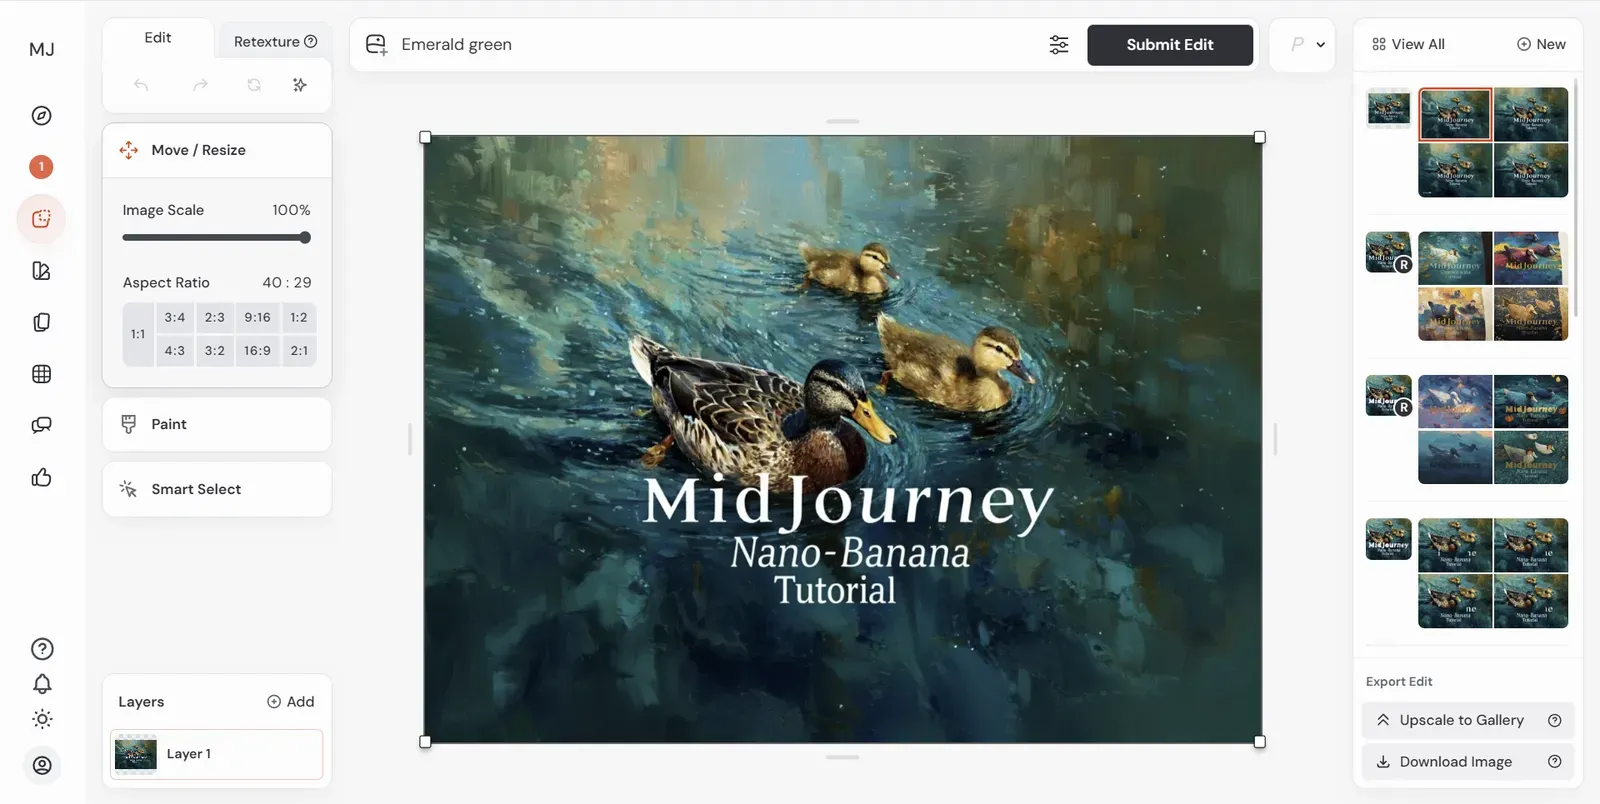Expand the Smart Select section
Image resolution: width=1600 pixels, height=804 pixels.
click(217, 489)
